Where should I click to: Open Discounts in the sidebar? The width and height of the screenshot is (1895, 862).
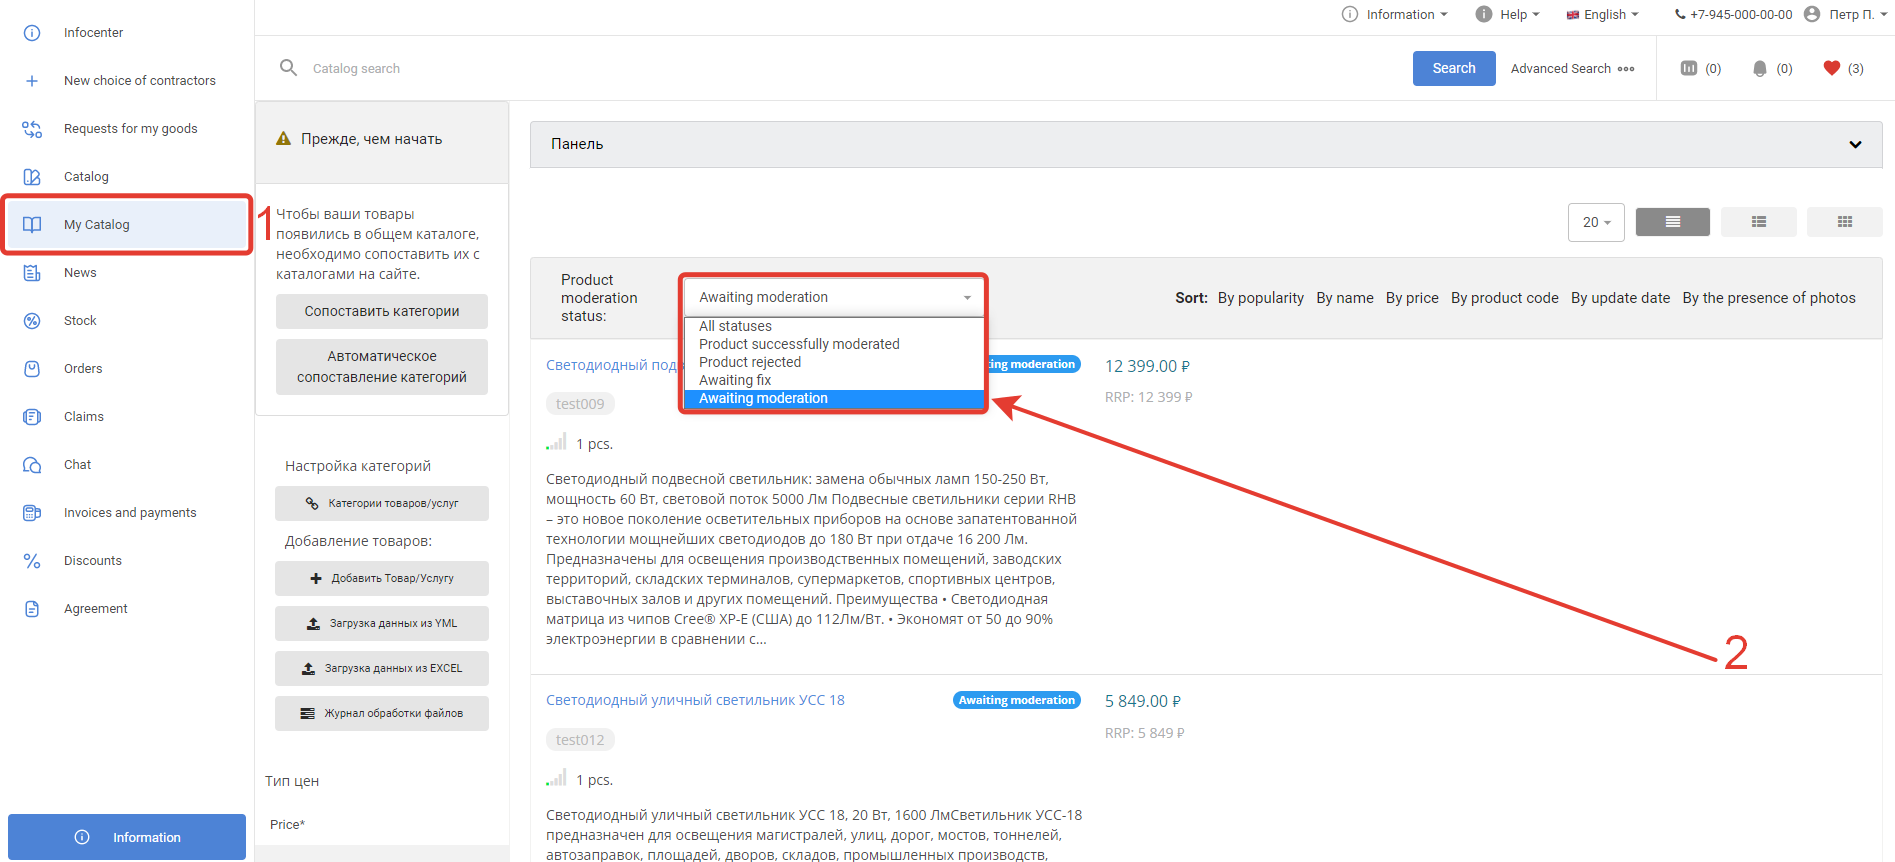pyautogui.click(x=92, y=561)
